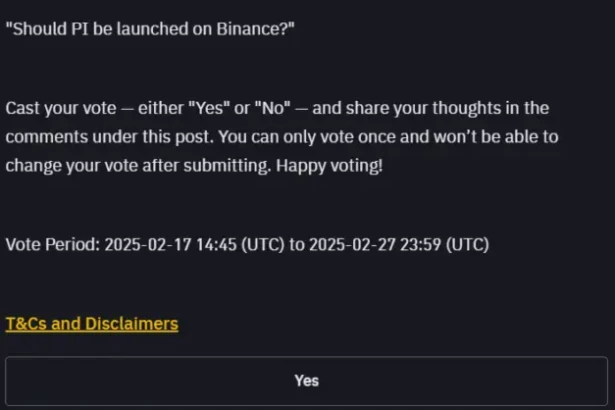Click the "Vote Period:" label
The image size is (615, 410).
click(53, 244)
